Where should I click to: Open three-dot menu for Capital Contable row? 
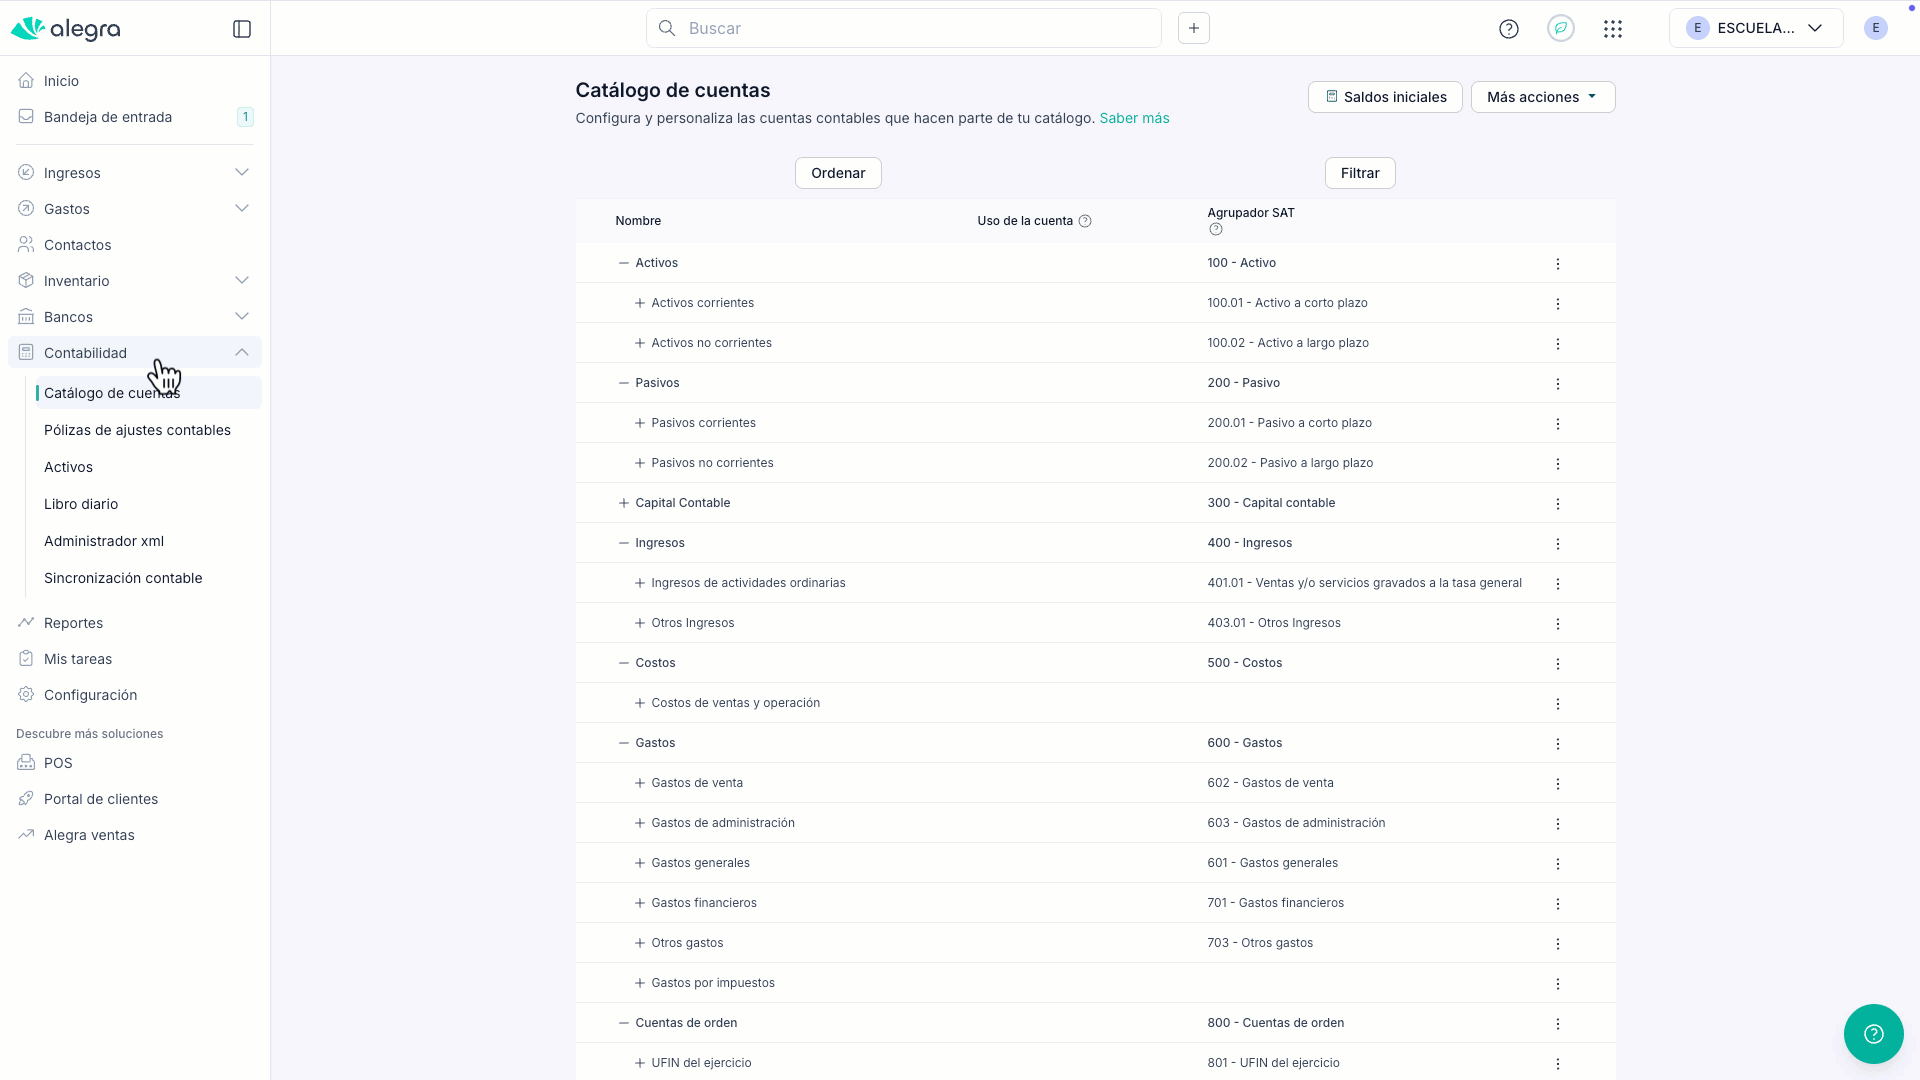[1558, 504]
